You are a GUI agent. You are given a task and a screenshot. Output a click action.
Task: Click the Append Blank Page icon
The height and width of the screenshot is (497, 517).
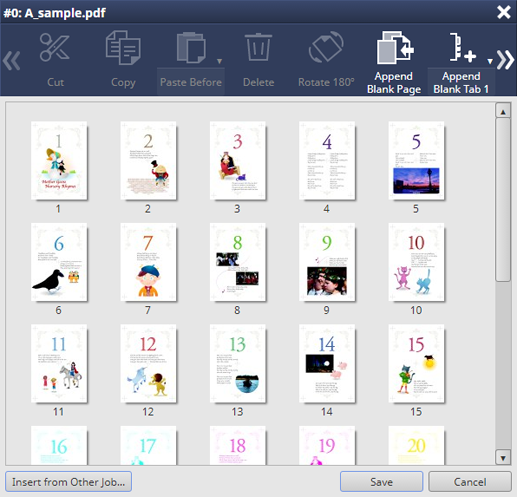395,47
